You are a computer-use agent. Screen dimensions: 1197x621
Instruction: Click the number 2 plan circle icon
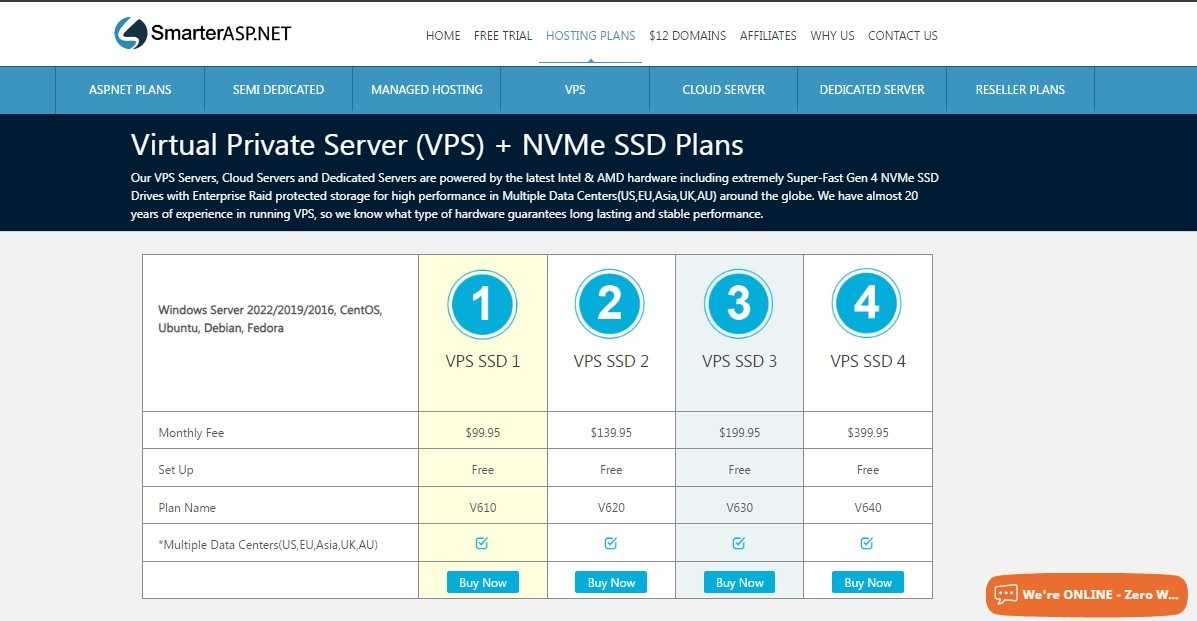[x=610, y=303]
